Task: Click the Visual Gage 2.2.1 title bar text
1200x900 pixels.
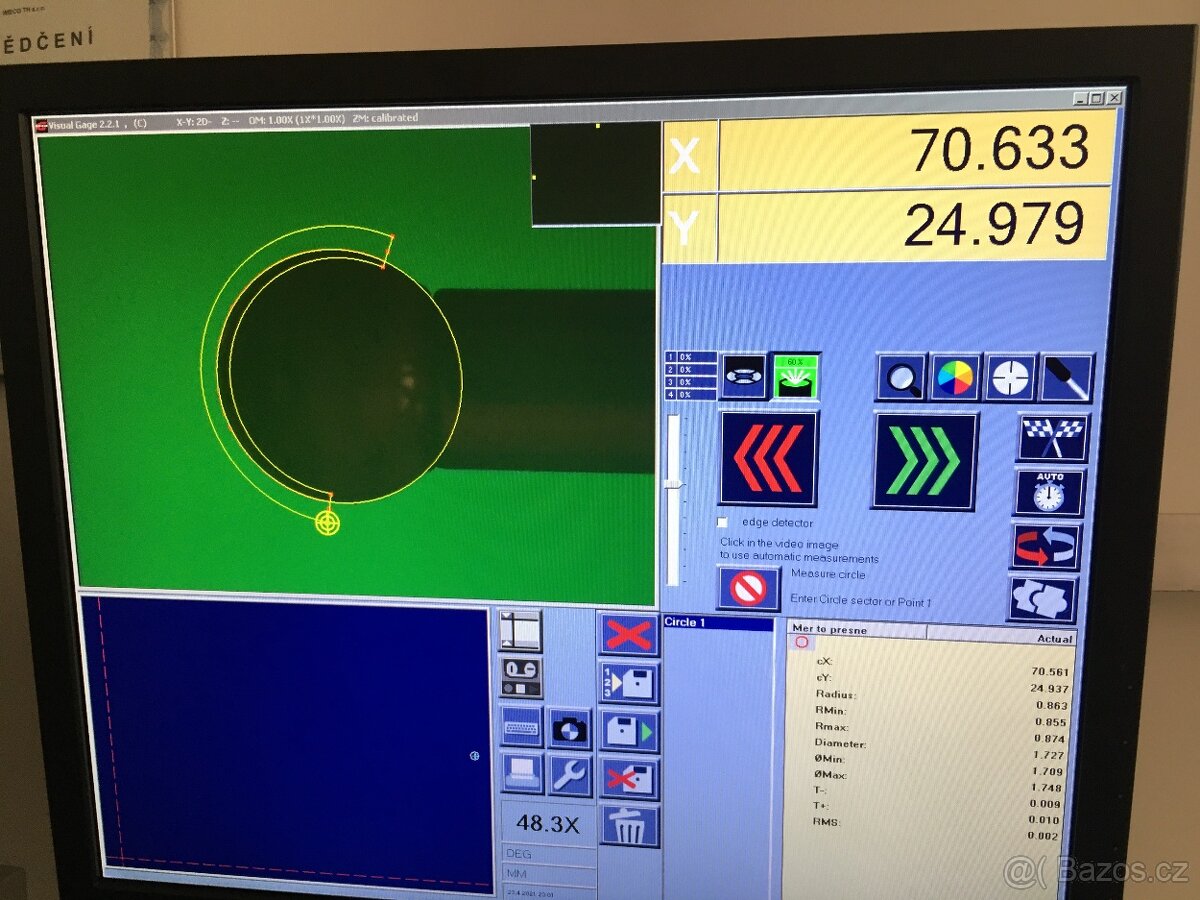Action: point(84,124)
